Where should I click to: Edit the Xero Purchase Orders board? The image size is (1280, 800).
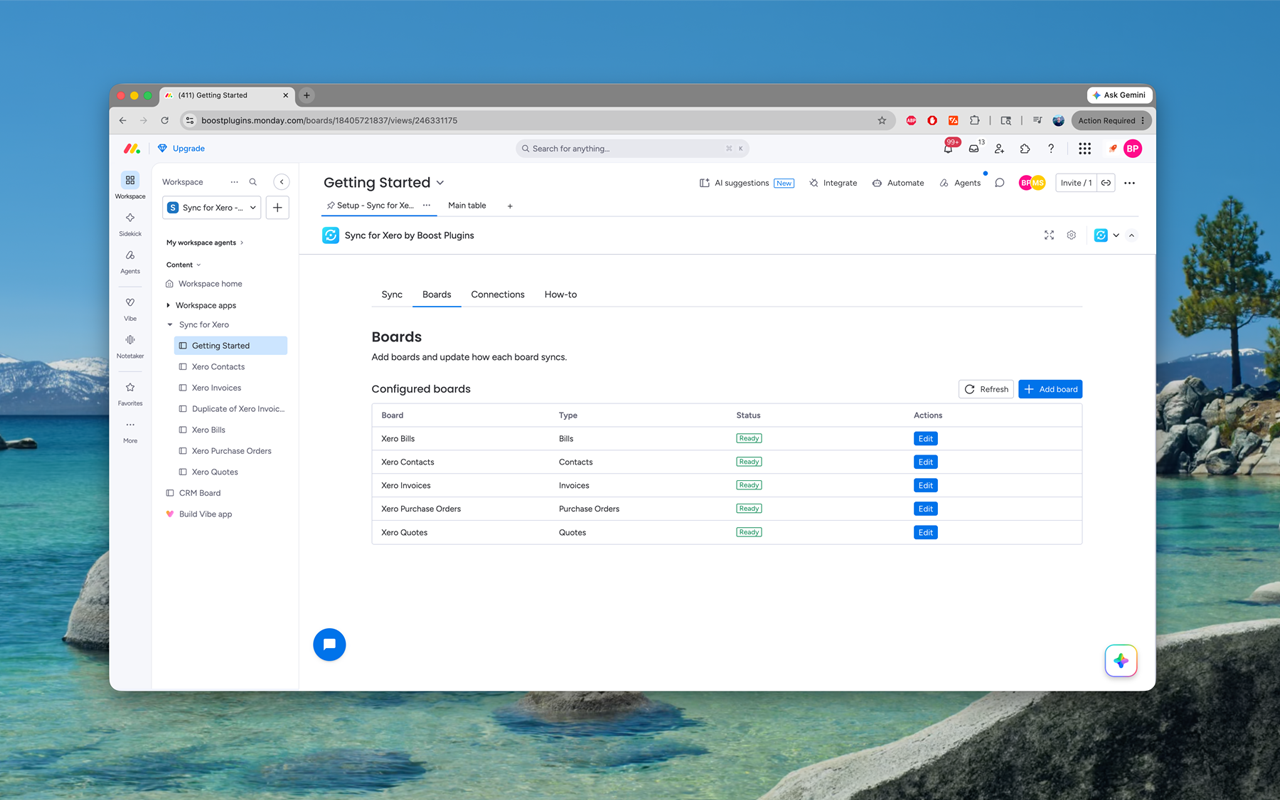click(926, 509)
